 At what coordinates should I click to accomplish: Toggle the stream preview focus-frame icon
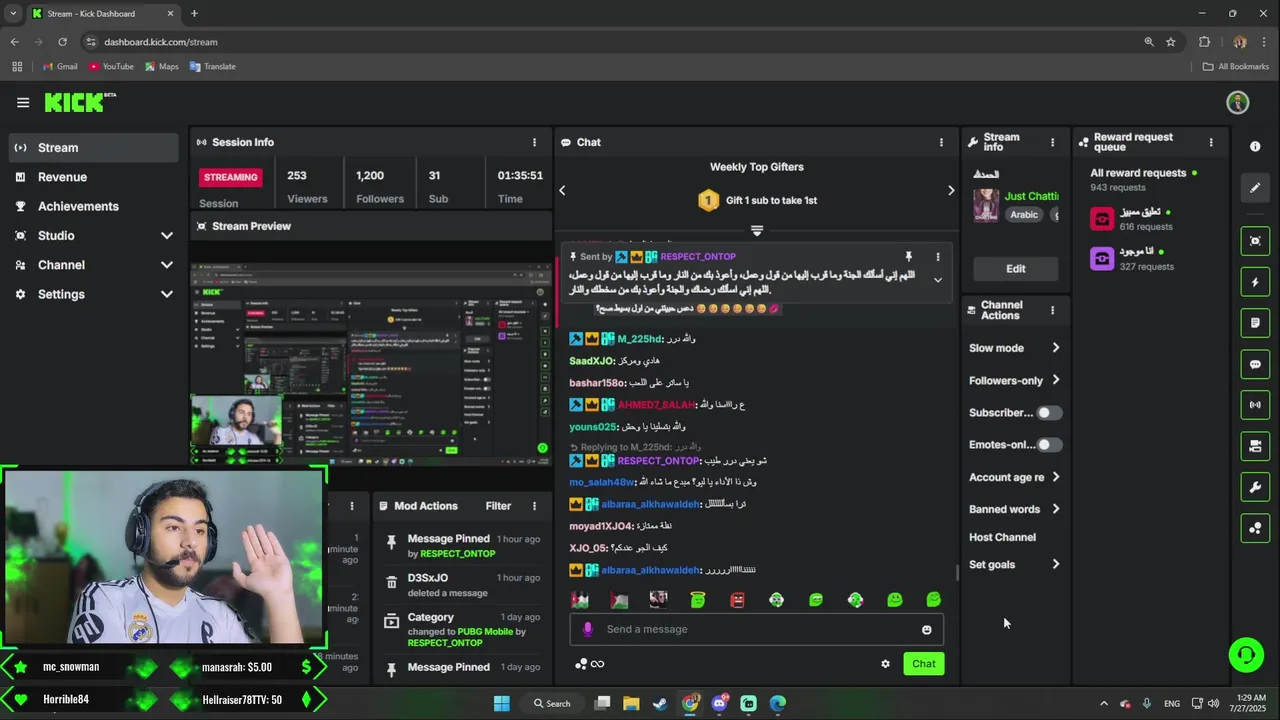click(x=1255, y=241)
